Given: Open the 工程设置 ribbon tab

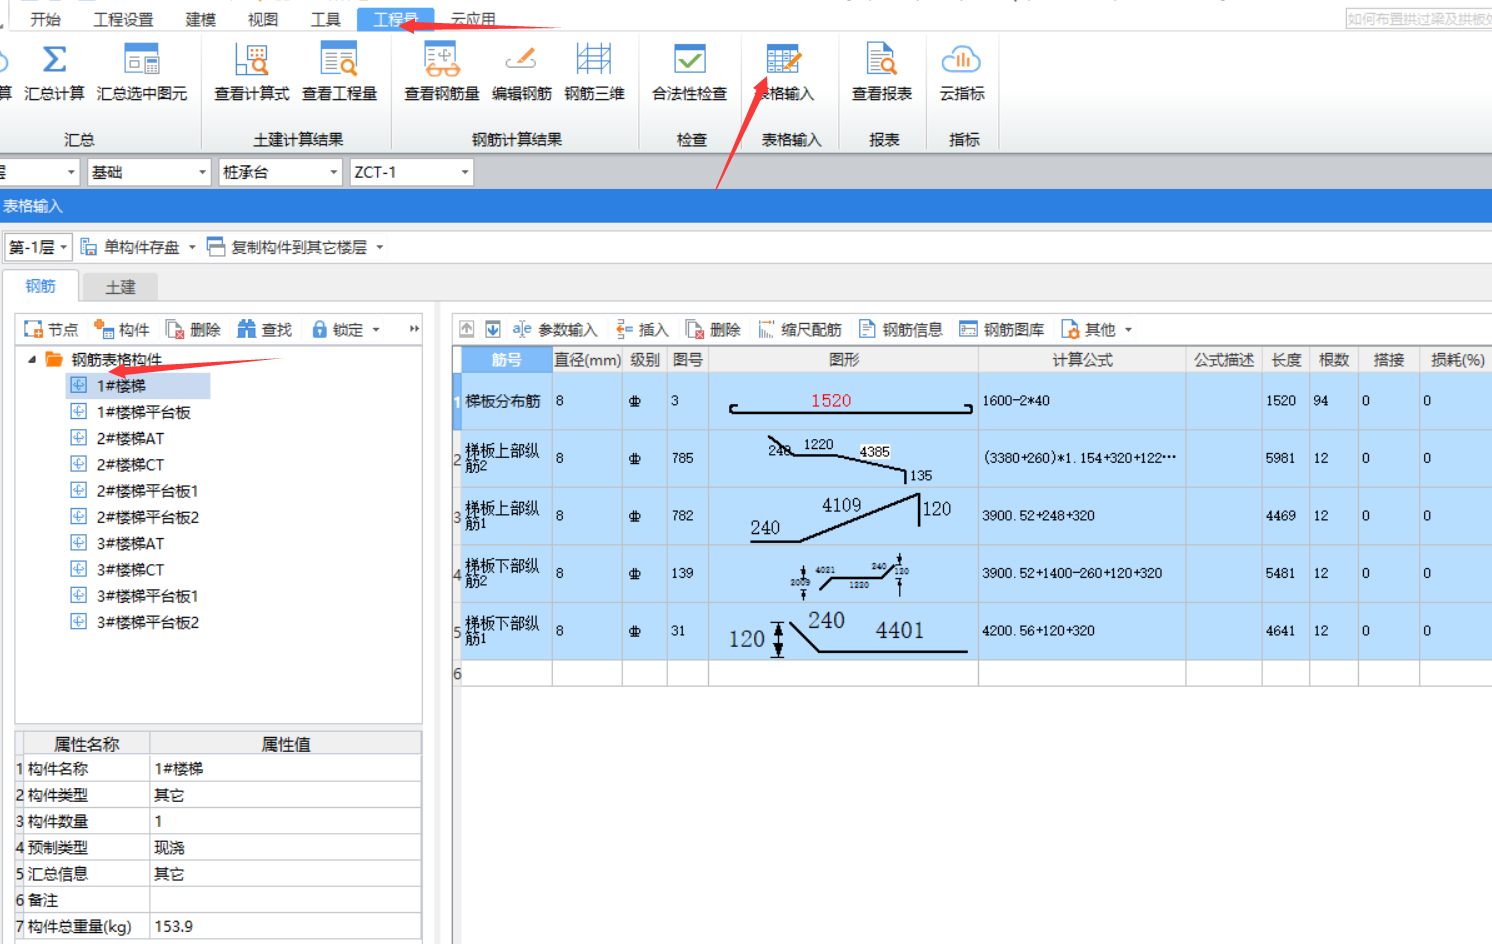Looking at the screenshot, I should coord(123,19).
